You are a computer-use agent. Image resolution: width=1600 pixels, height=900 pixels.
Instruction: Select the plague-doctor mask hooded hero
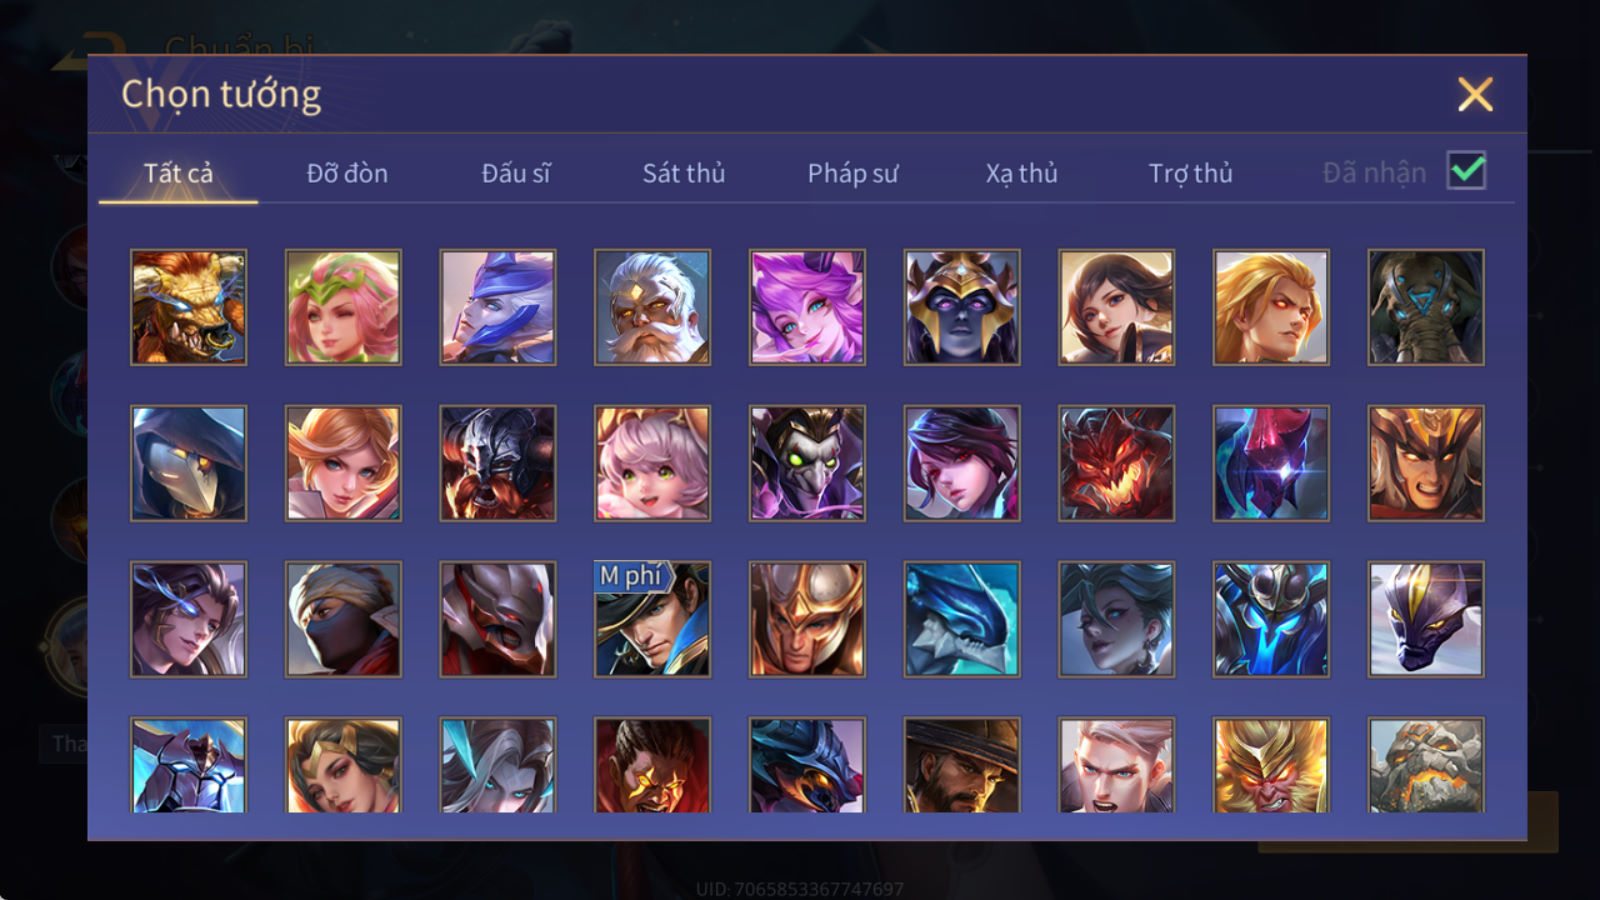tap(188, 463)
